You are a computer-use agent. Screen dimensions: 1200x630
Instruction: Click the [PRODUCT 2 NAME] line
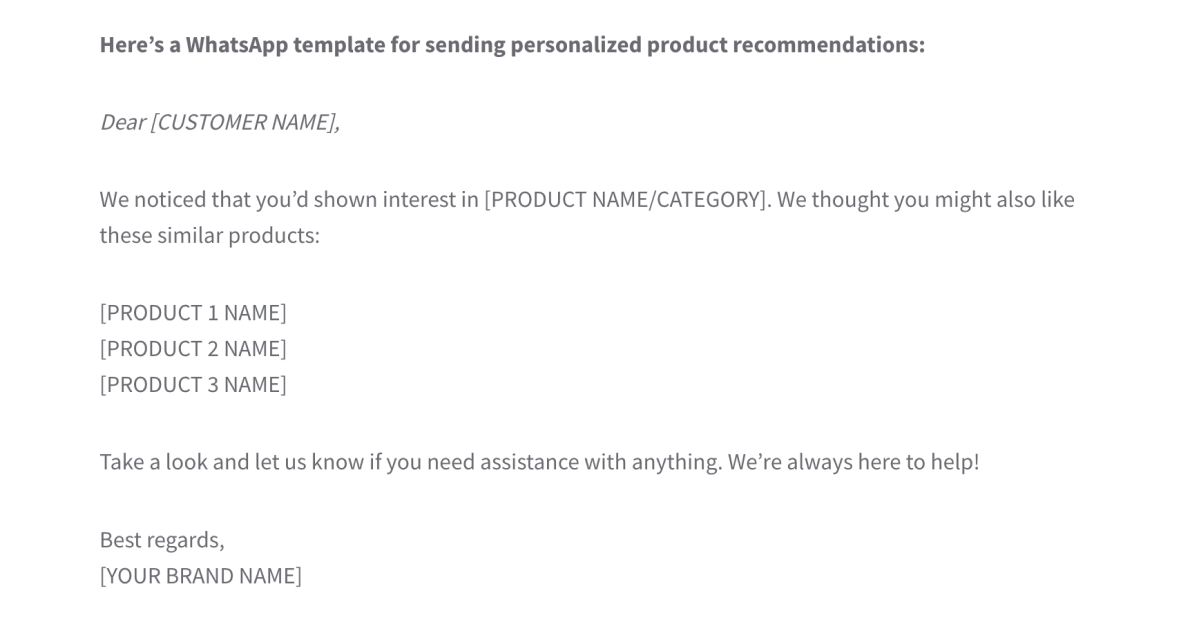193,349
